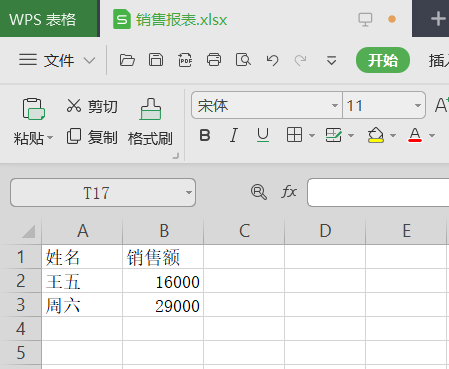
Task: Click the select all corner triangle
Action: point(29,231)
